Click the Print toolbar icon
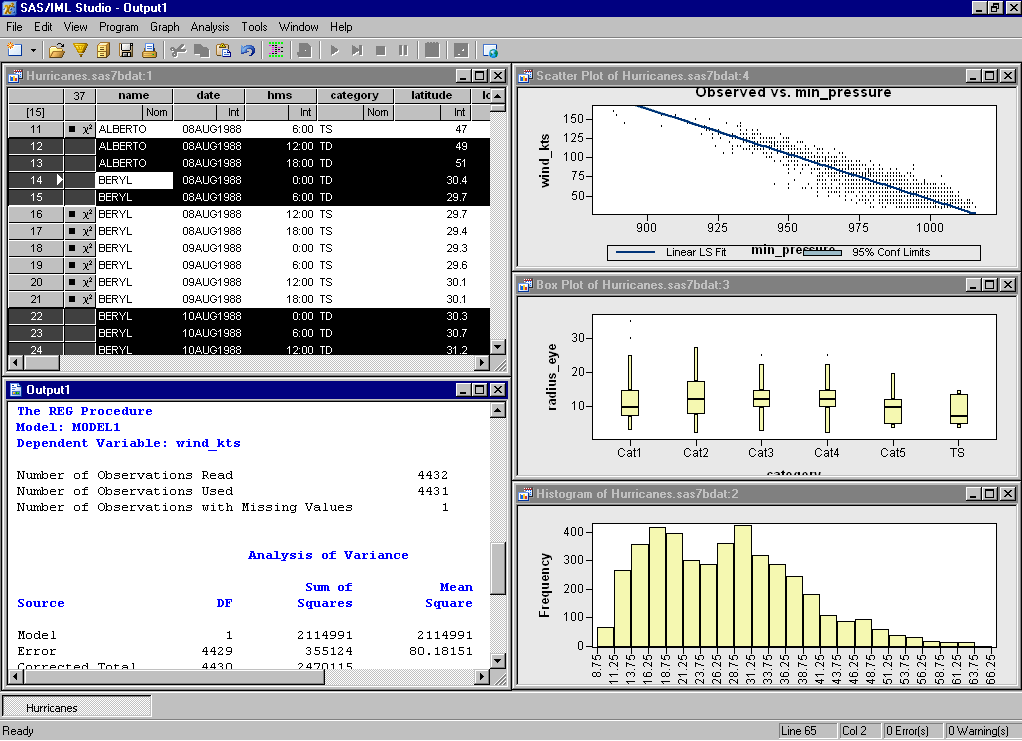Screen dimensions: 1022x741 149,50
